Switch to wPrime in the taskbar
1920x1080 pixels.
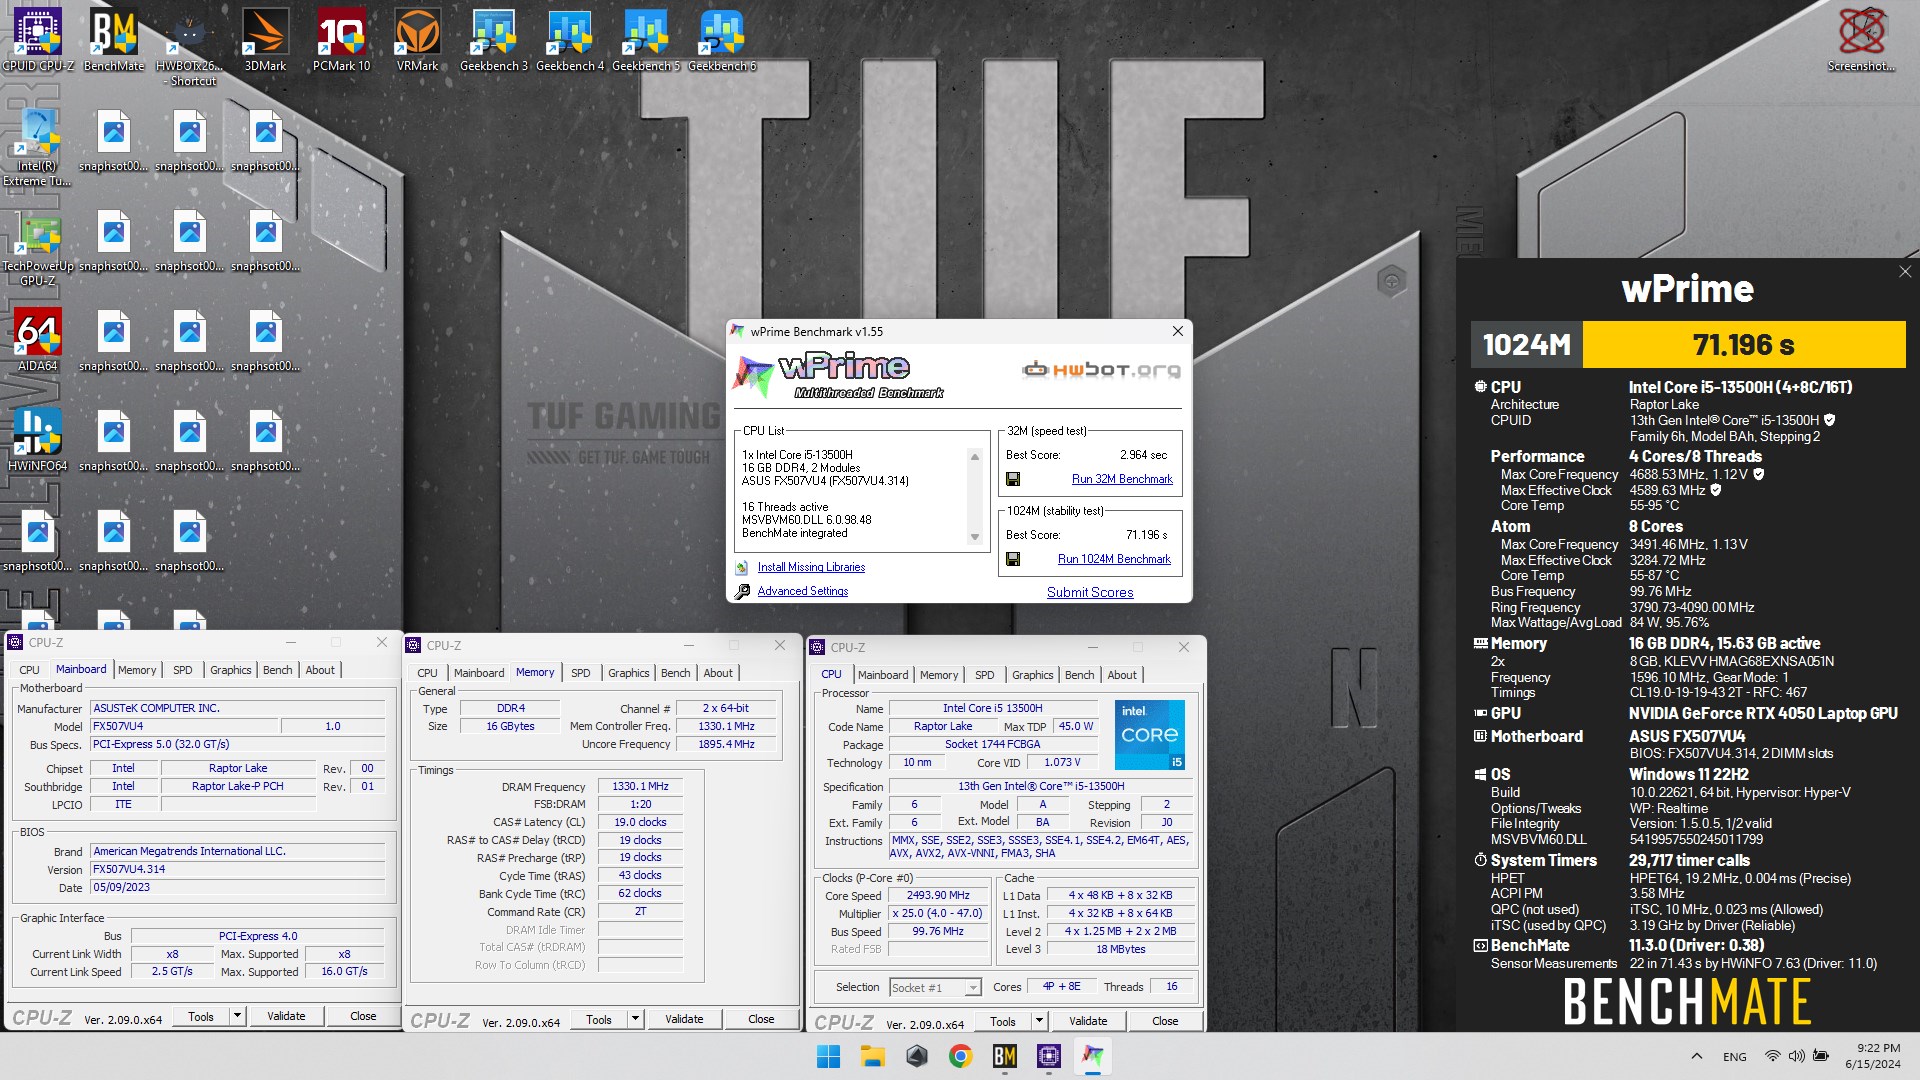click(x=1092, y=1056)
